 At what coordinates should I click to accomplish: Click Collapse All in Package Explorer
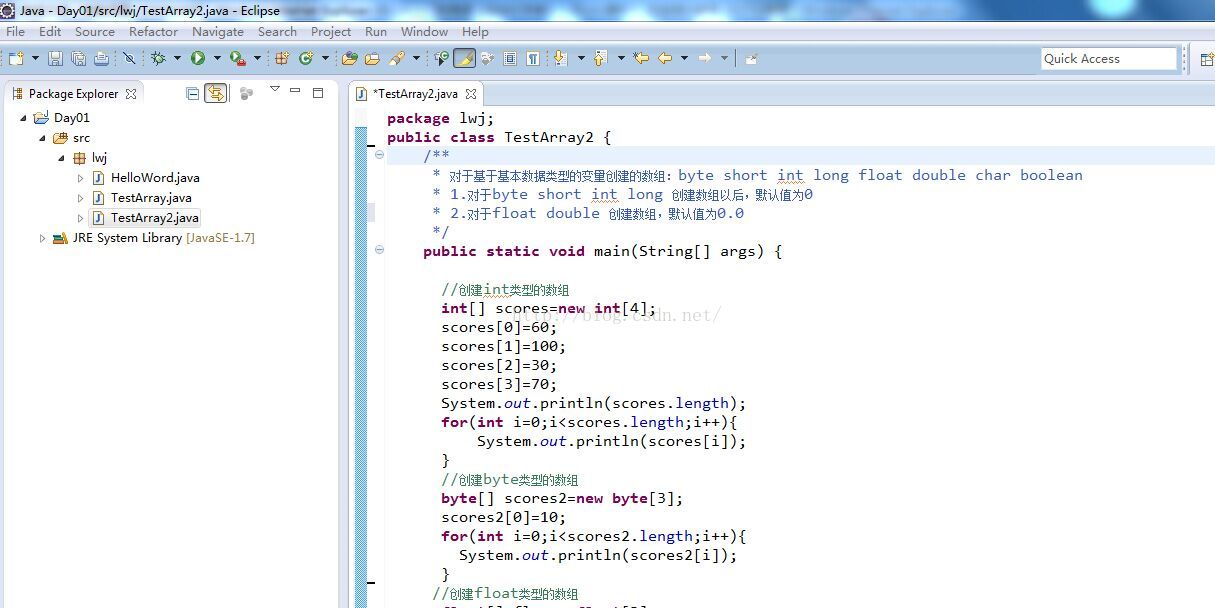point(192,93)
